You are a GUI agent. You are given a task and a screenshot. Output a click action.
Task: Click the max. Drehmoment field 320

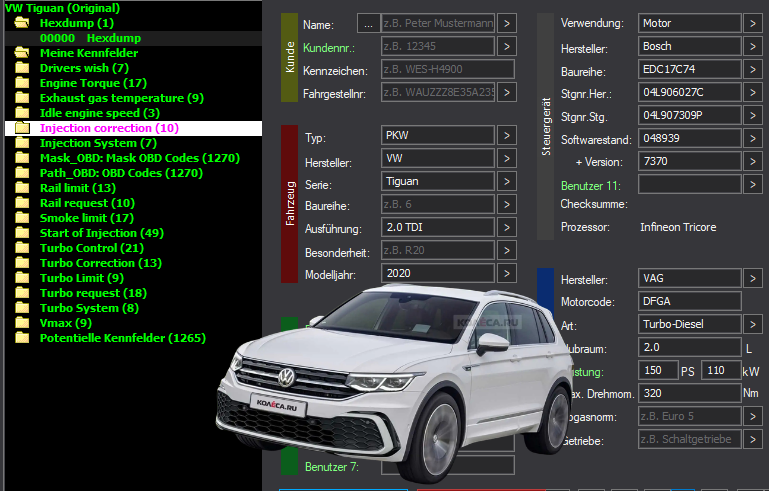click(x=690, y=393)
